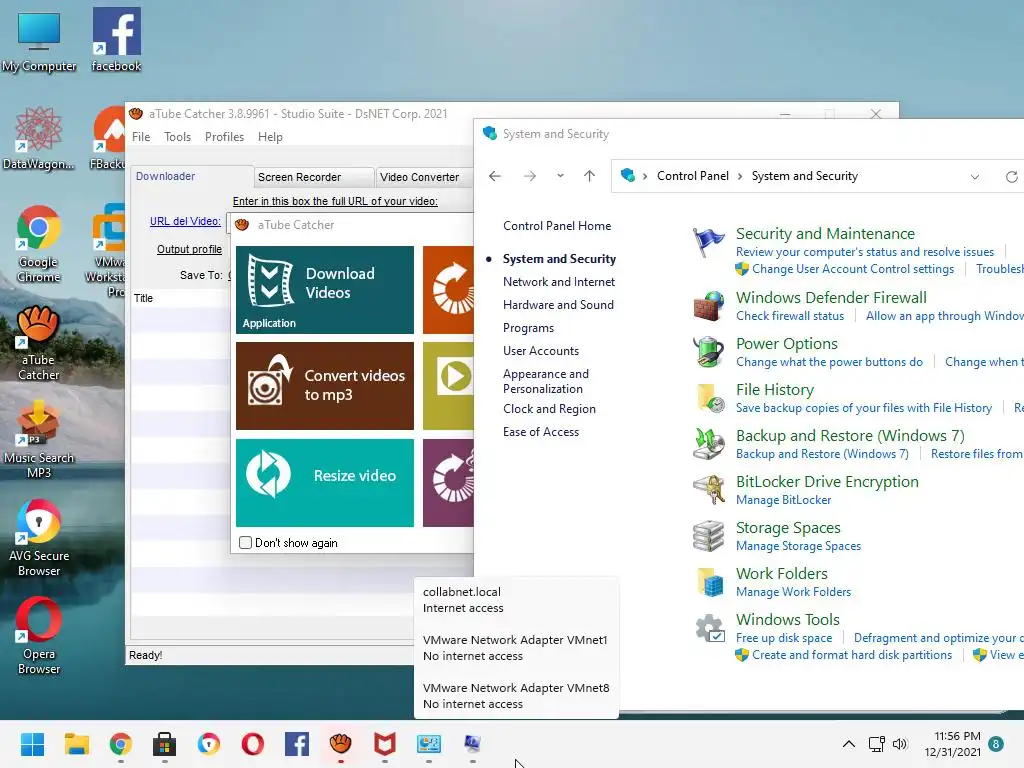Click the McAfee shield taskbar icon
This screenshot has height=768, width=1024.
pos(385,744)
